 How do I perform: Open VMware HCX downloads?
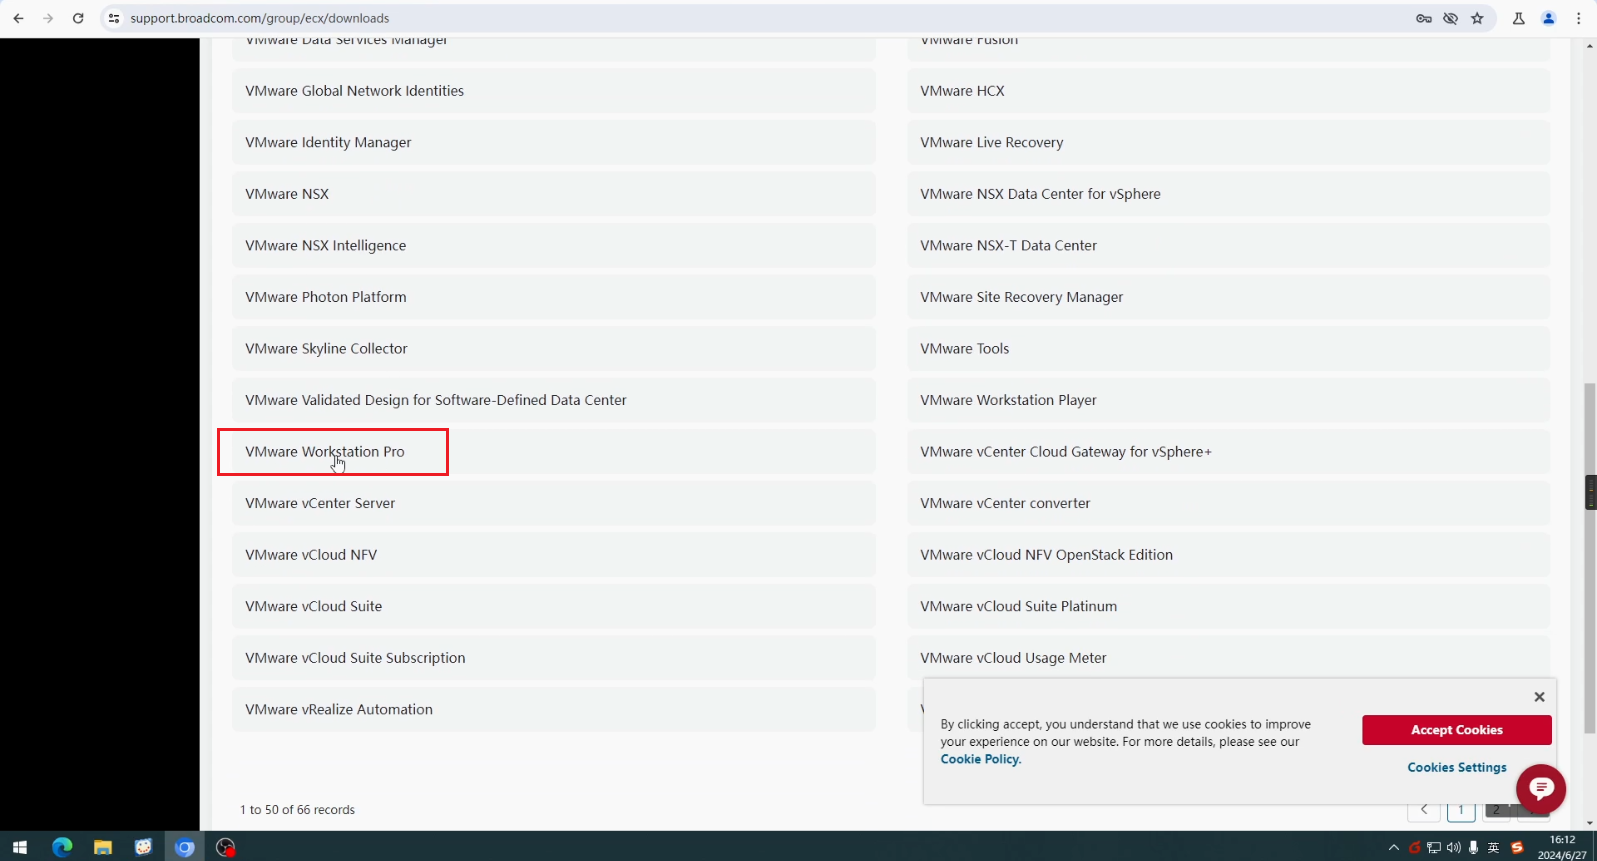(x=1229, y=91)
